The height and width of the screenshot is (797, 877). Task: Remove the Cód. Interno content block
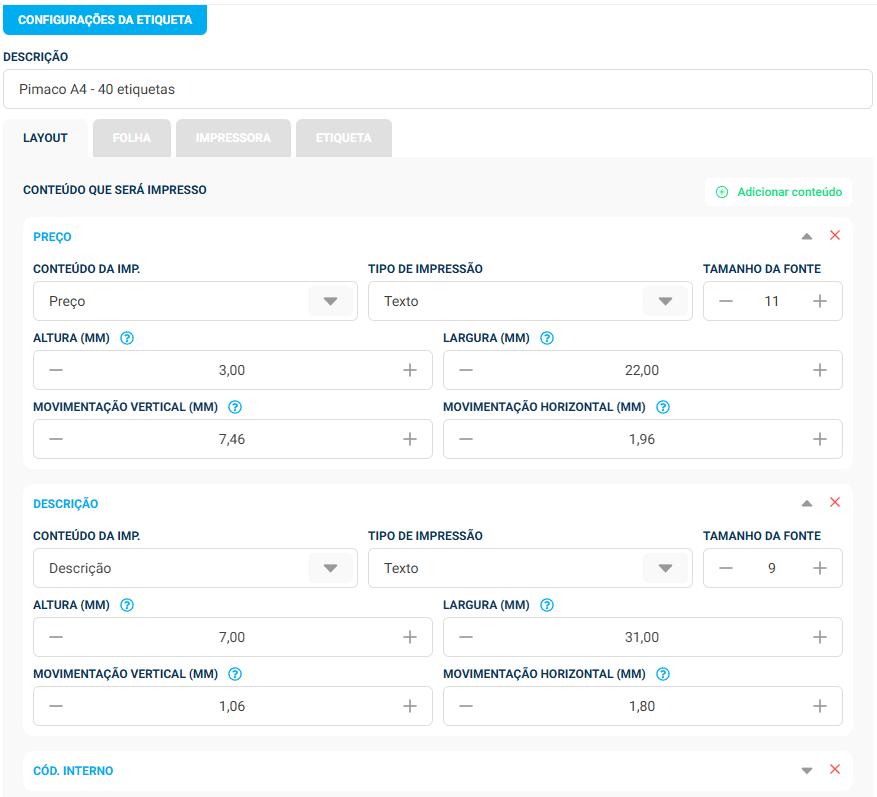pyautogui.click(x=835, y=769)
